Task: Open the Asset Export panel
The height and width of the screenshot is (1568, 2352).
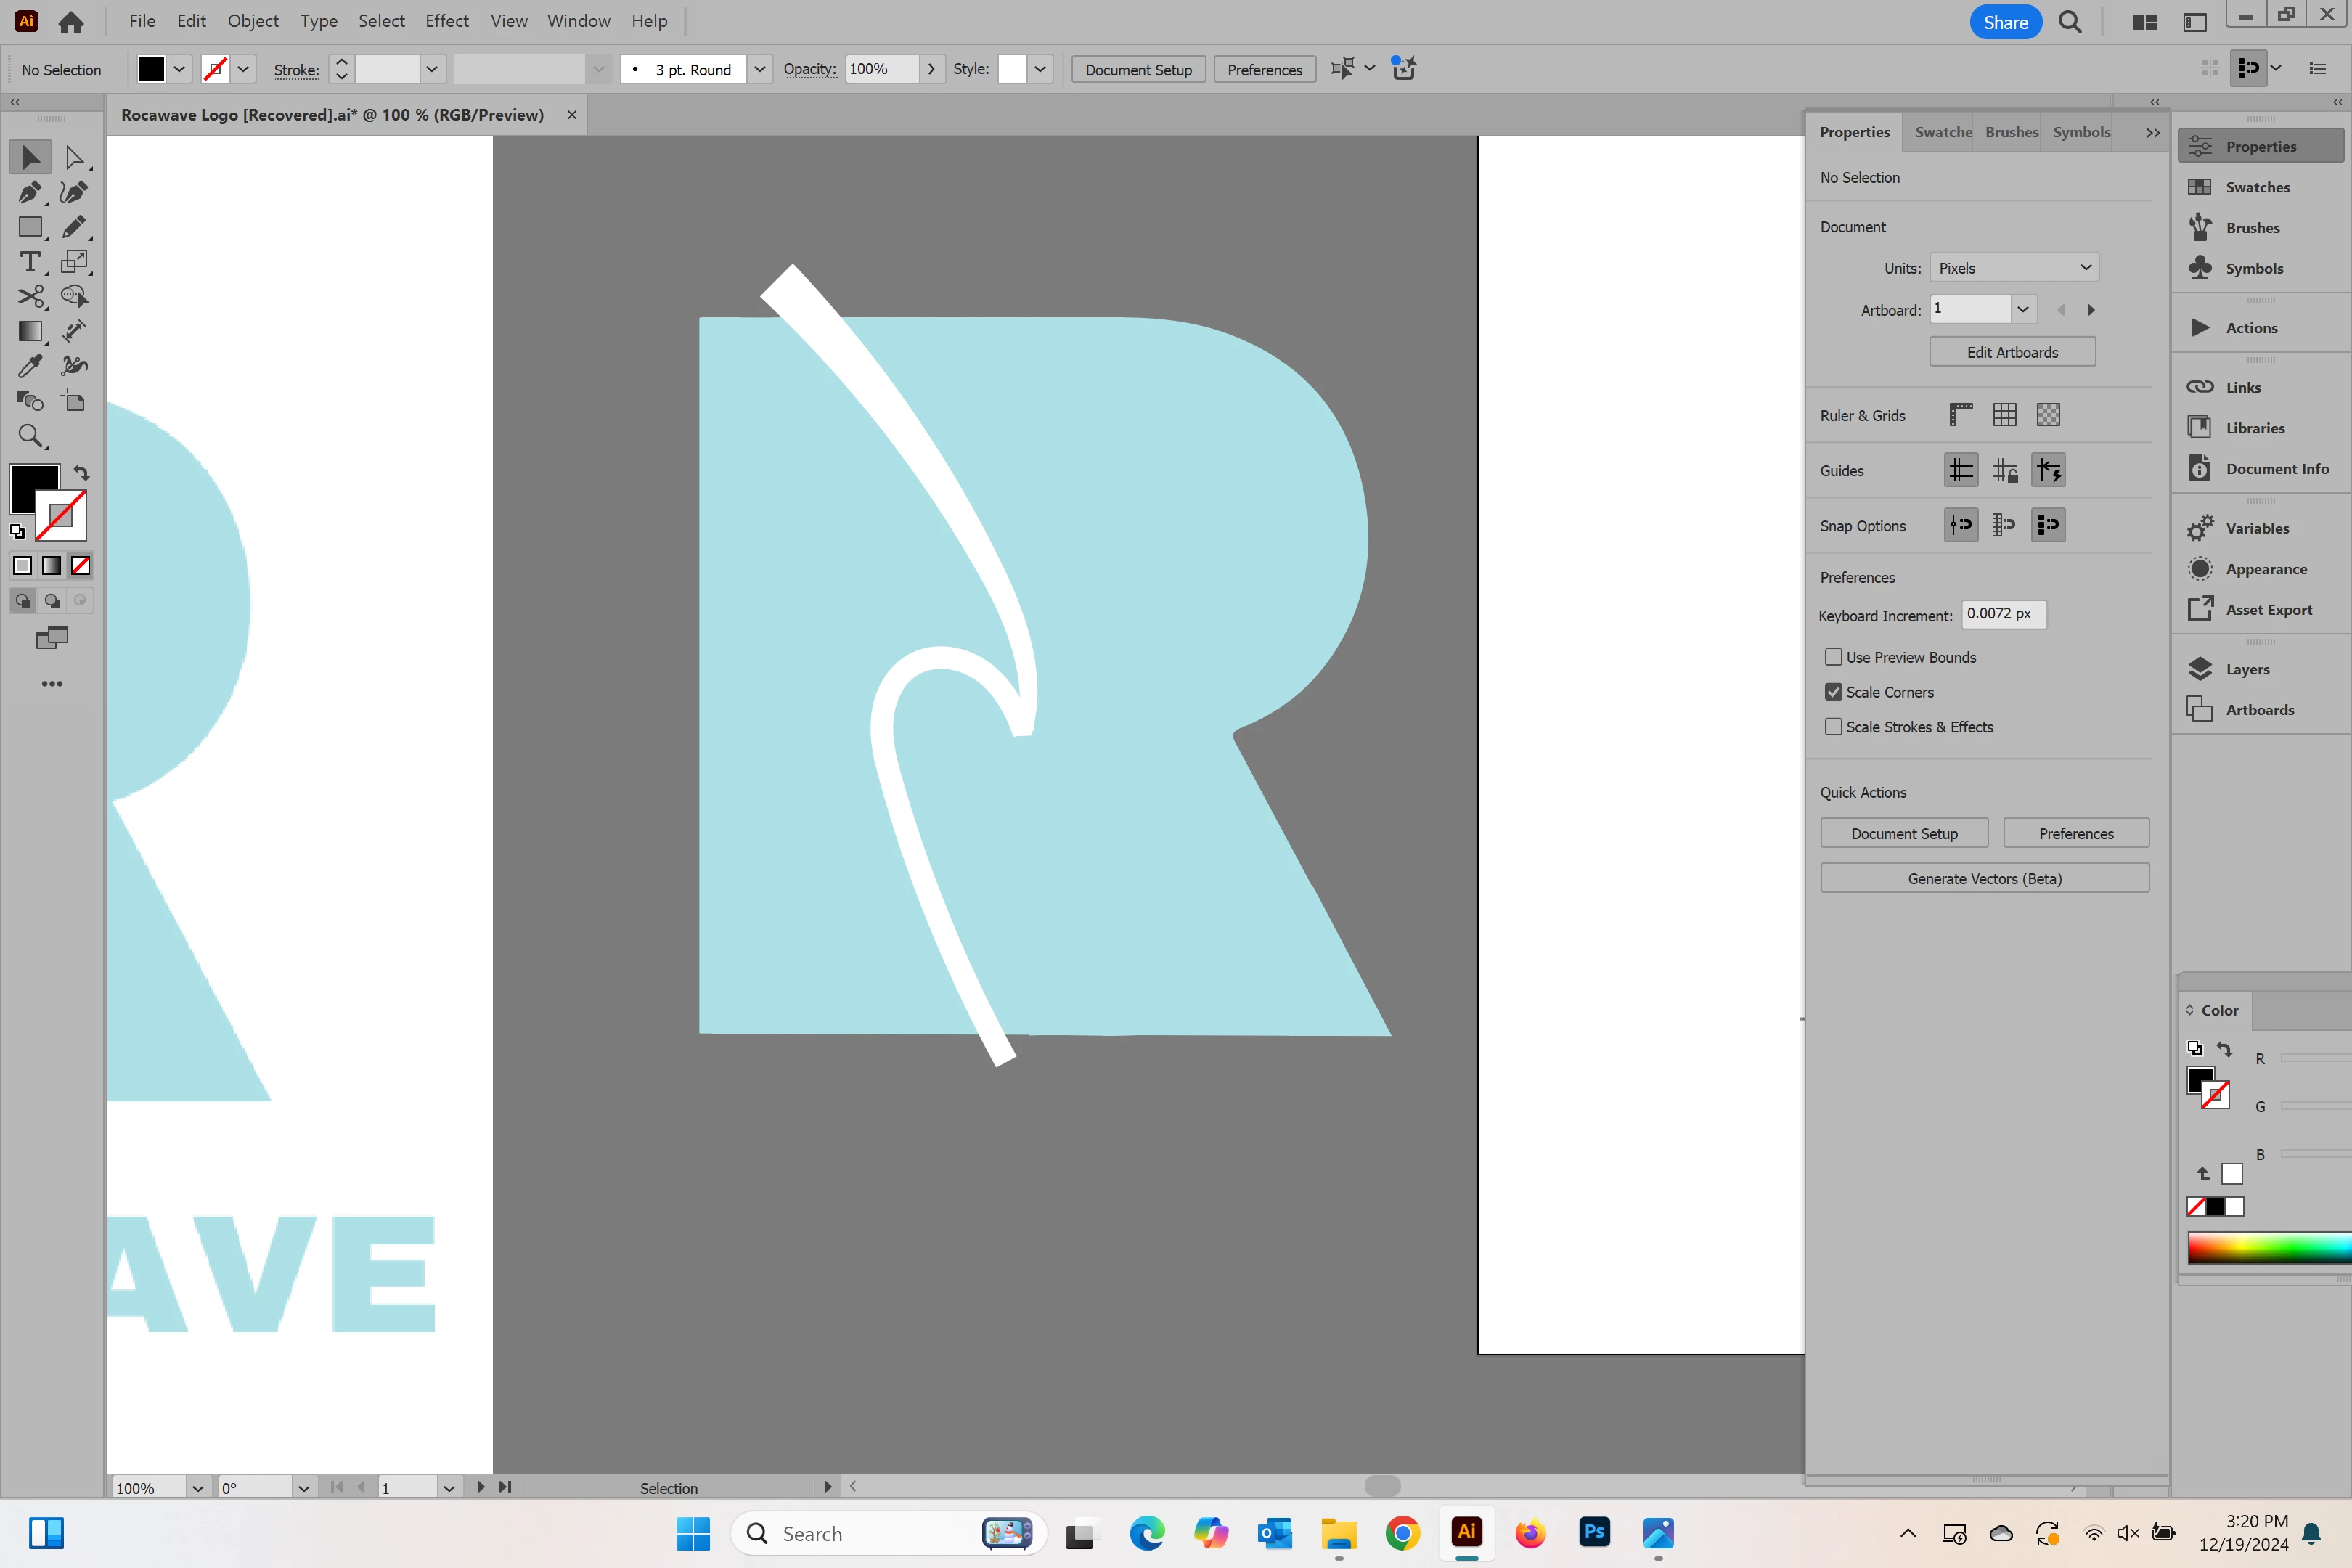Action: (x=2268, y=609)
